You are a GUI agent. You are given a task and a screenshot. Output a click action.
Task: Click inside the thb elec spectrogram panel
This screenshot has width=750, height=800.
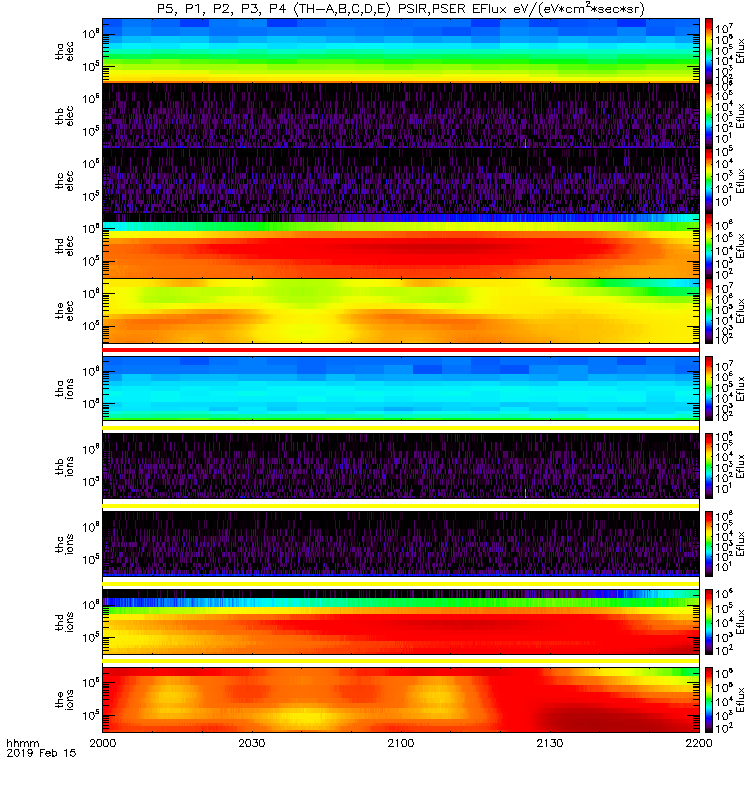pyautogui.click(x=401, y=115)
